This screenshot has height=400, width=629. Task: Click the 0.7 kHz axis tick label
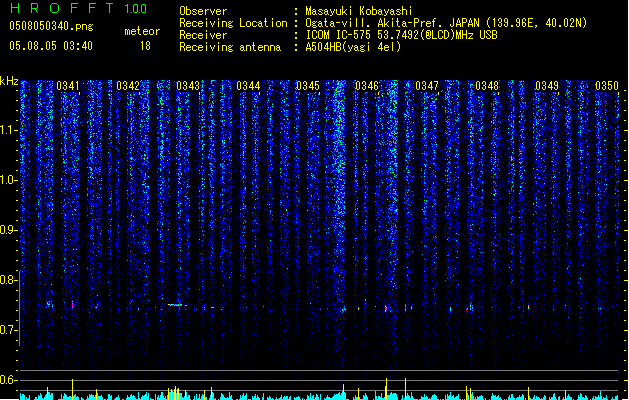8,330
